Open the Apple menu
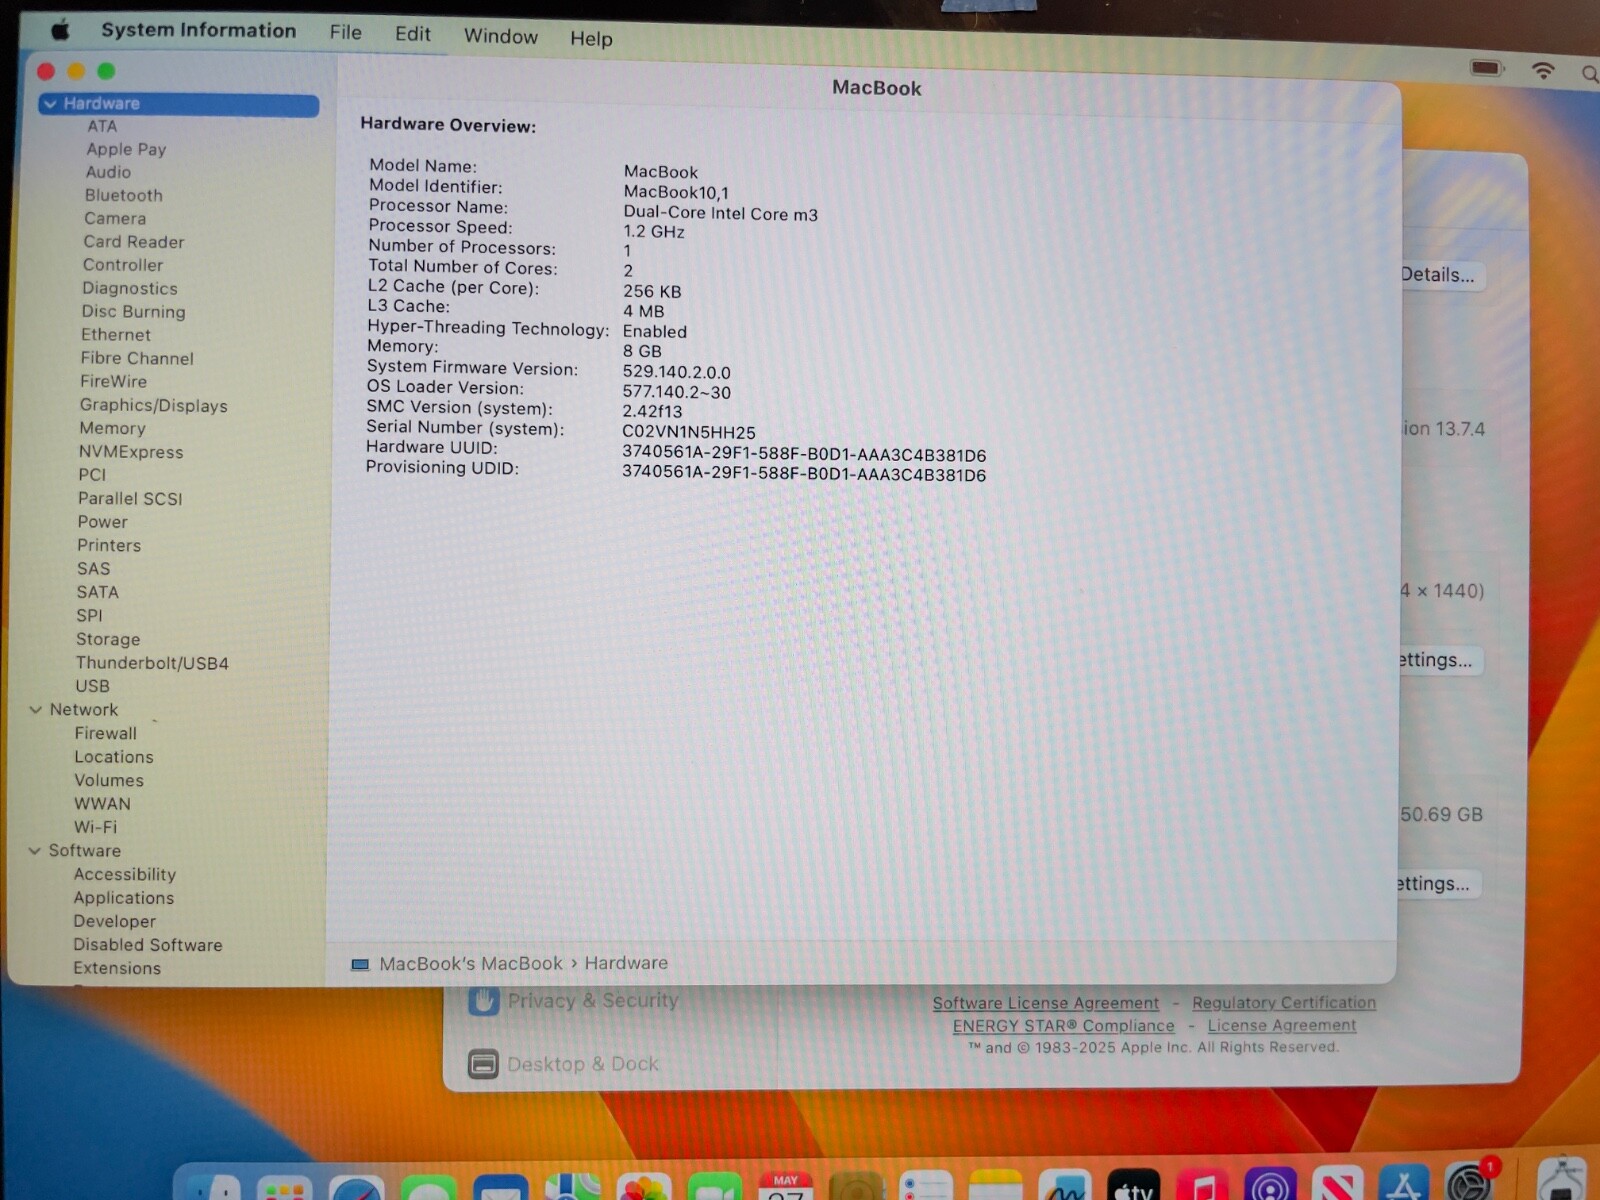 pos(60,30)
